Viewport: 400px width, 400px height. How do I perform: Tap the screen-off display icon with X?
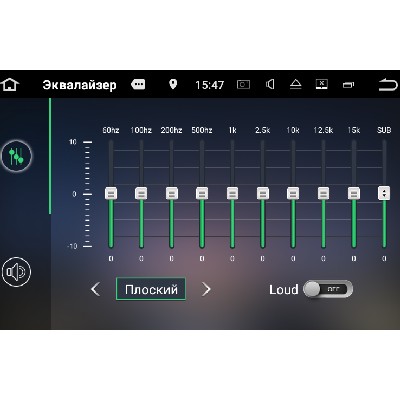click(322, 84)
